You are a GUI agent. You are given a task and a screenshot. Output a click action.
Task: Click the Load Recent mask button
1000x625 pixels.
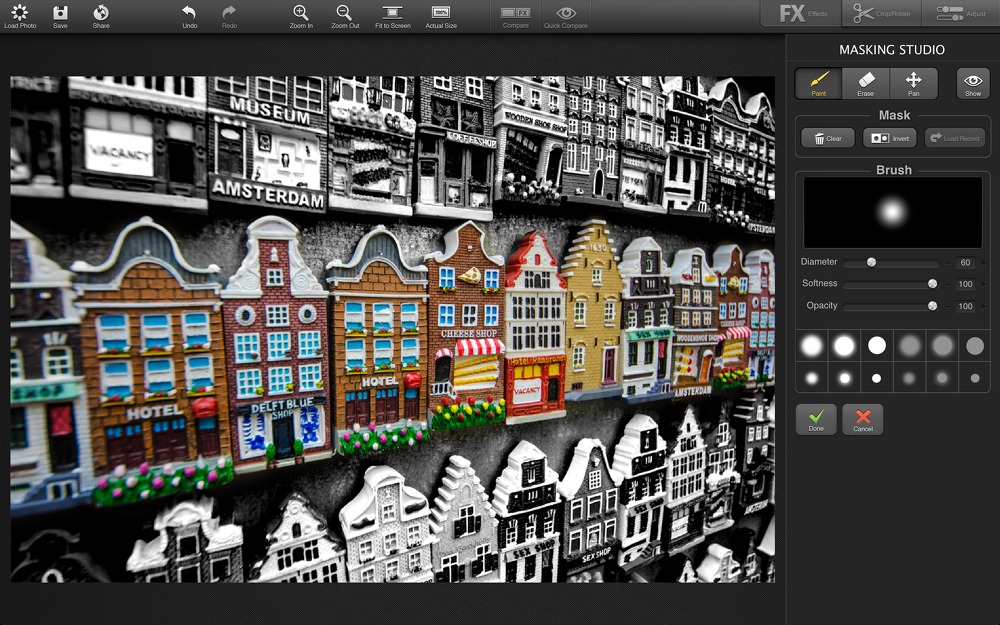click(955, 138)
